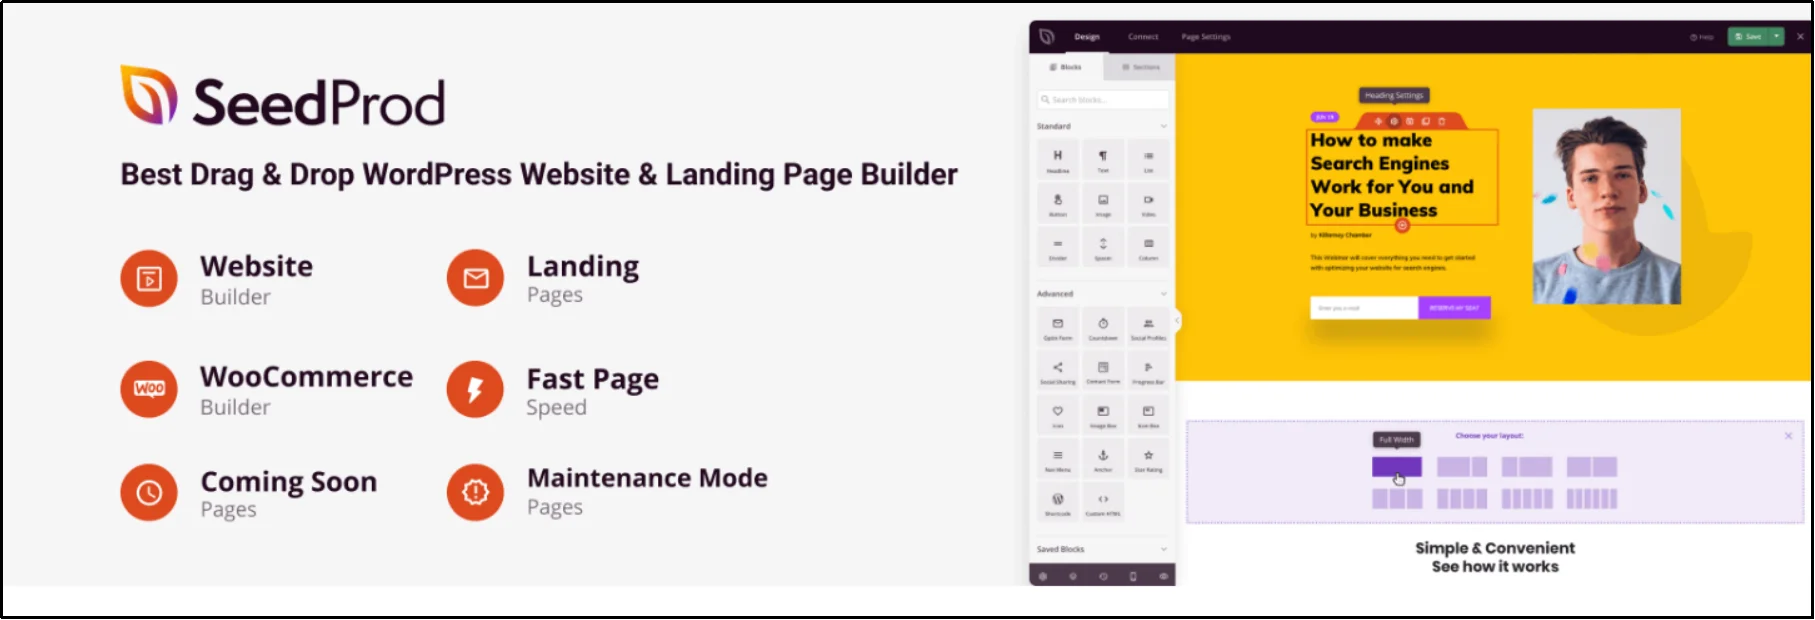
Task: Click the Fast Page Speed lightning icon
Action: tap(476, 389)
